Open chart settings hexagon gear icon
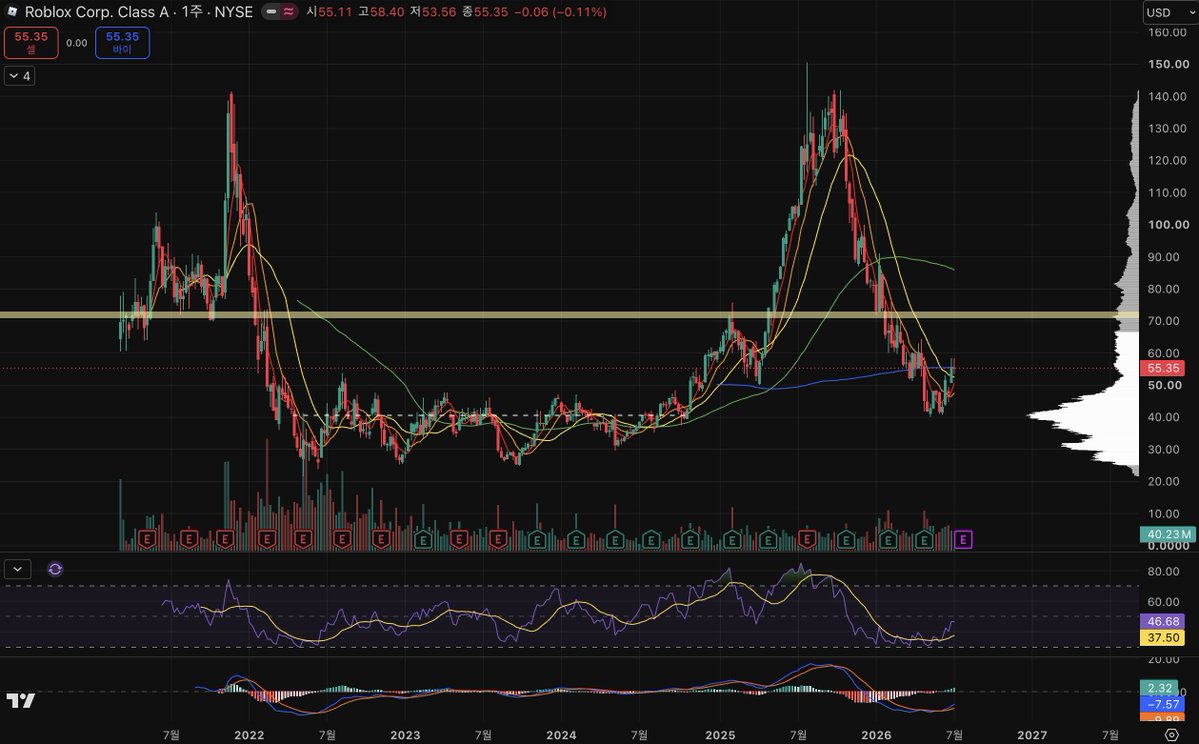The height and width of the screenshot is (744, 1199). (1171, 735)
